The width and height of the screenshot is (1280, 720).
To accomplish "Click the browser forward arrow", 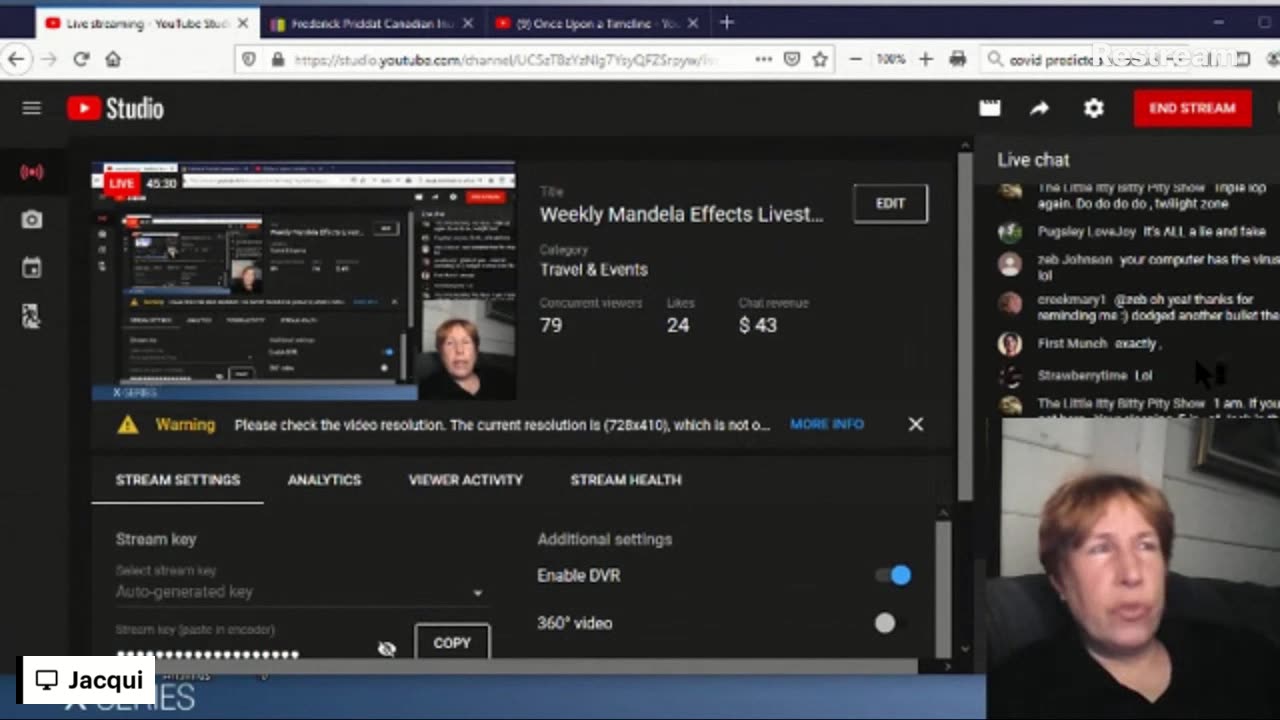I will [x=49, y=59].
